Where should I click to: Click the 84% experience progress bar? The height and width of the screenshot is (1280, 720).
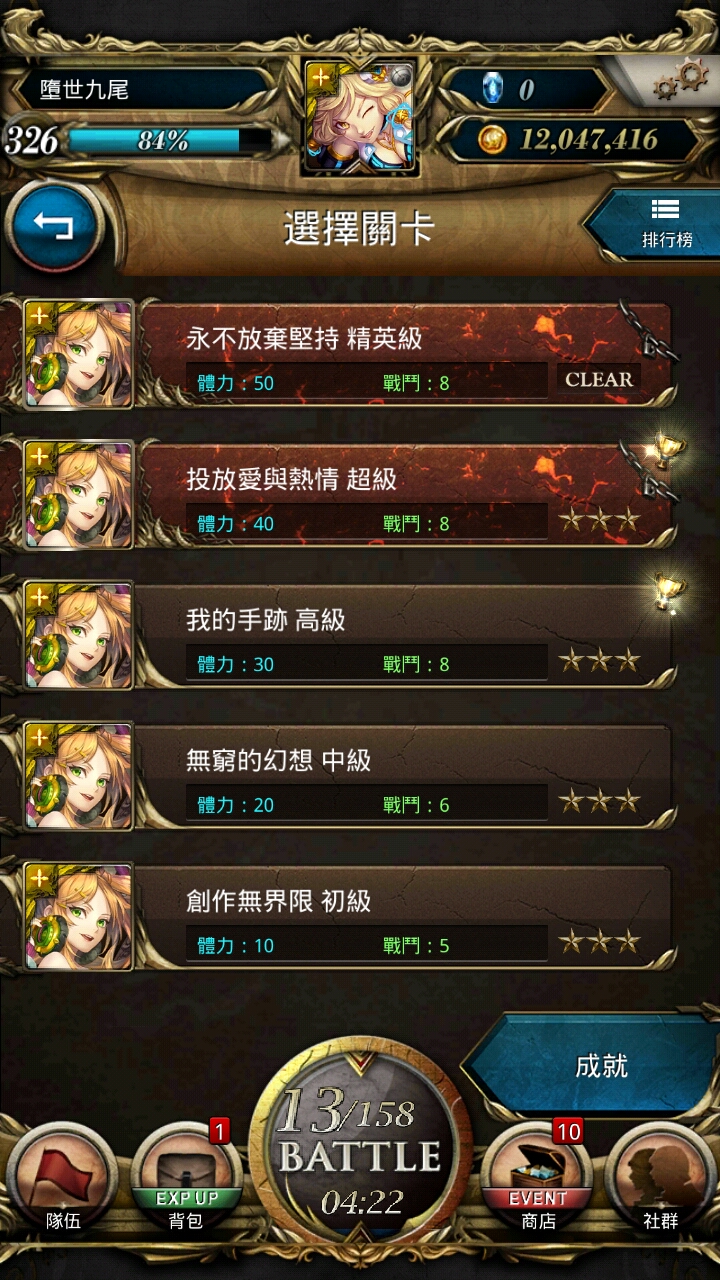tap(168, 141)
